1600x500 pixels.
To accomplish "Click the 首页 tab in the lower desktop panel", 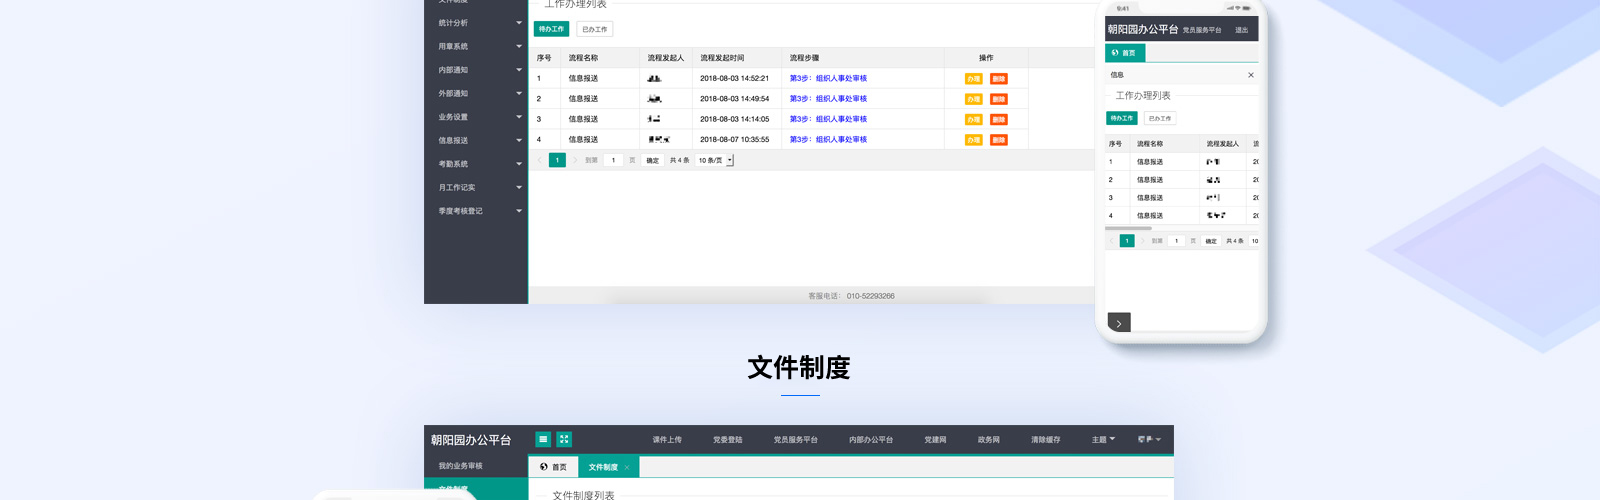I will coord(553,467).
